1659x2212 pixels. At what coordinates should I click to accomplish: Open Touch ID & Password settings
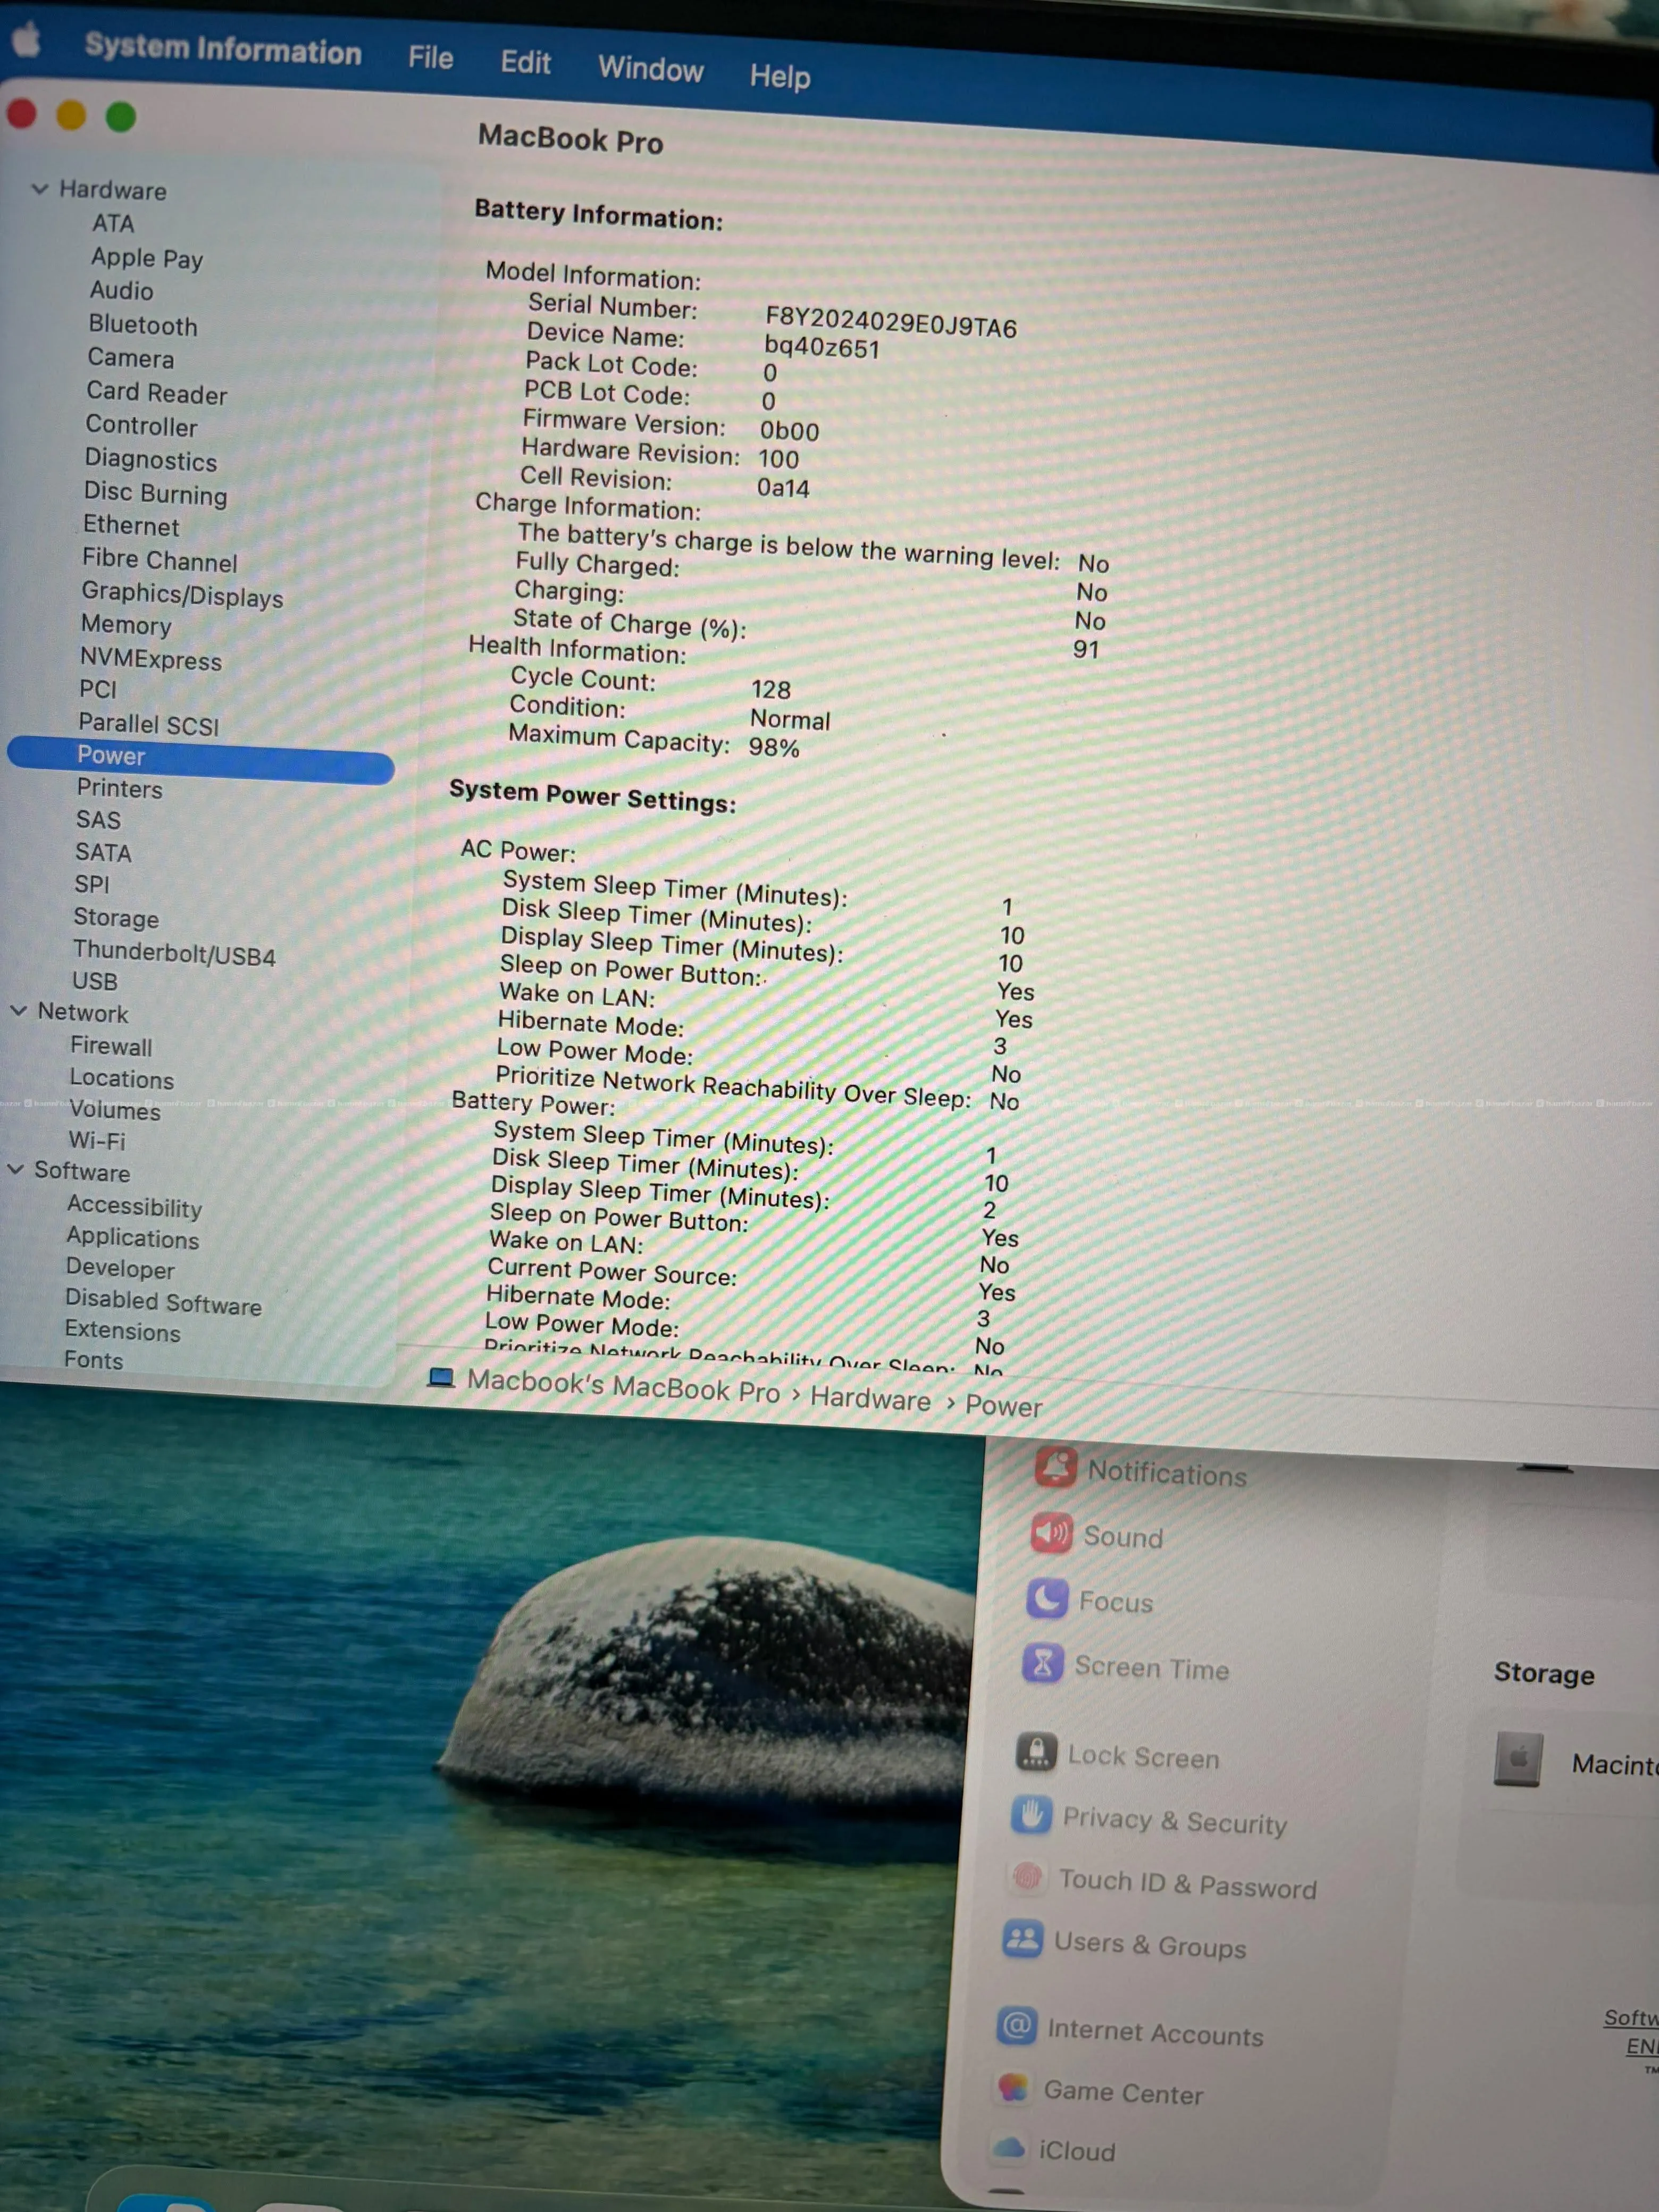1162,1884
